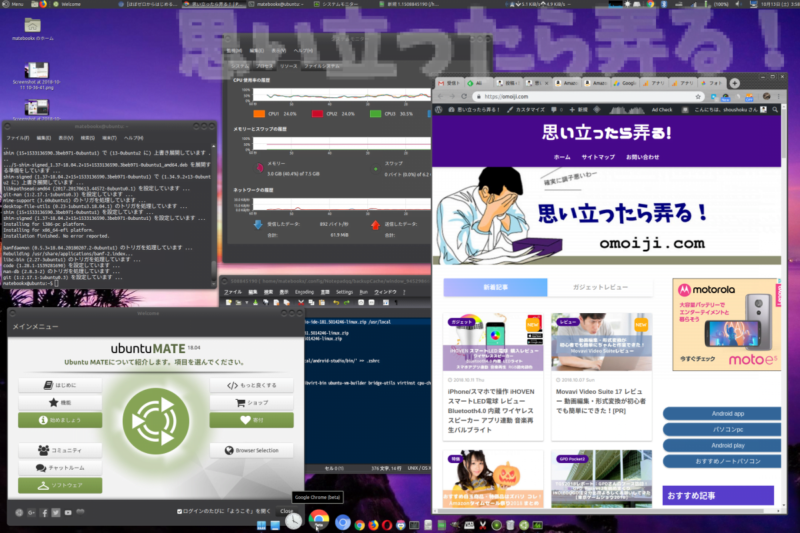Click the はじめに button in Welcome

click(60, 385)
